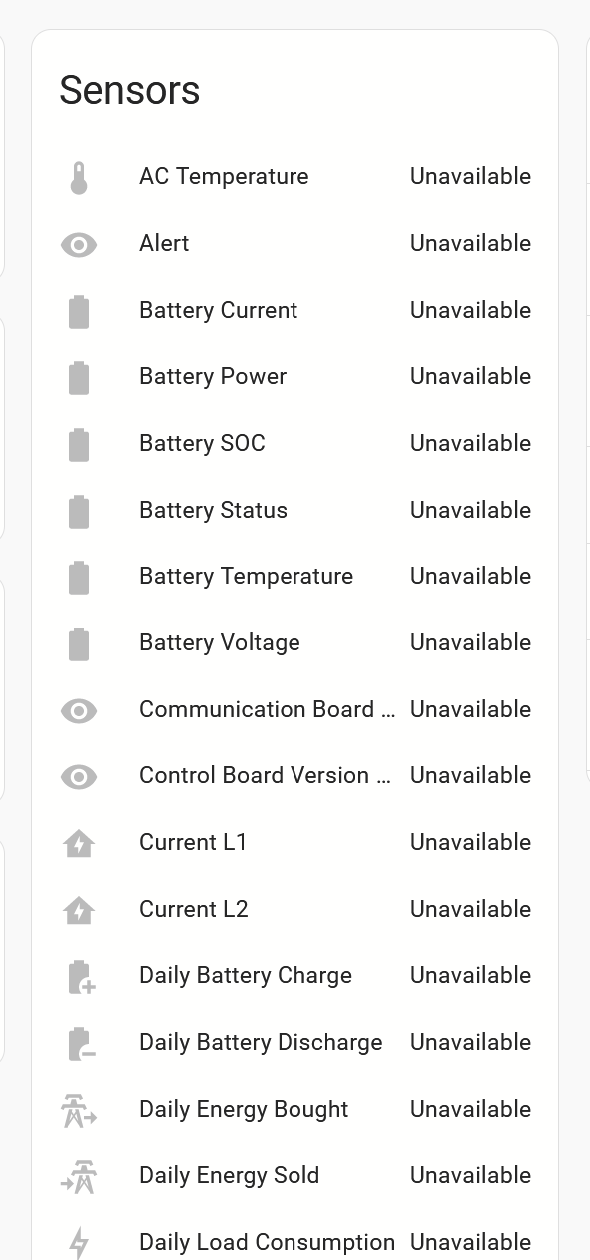Click the Battery Voltage row label
Screen dimensions: 590x1260
click(219, 643)
